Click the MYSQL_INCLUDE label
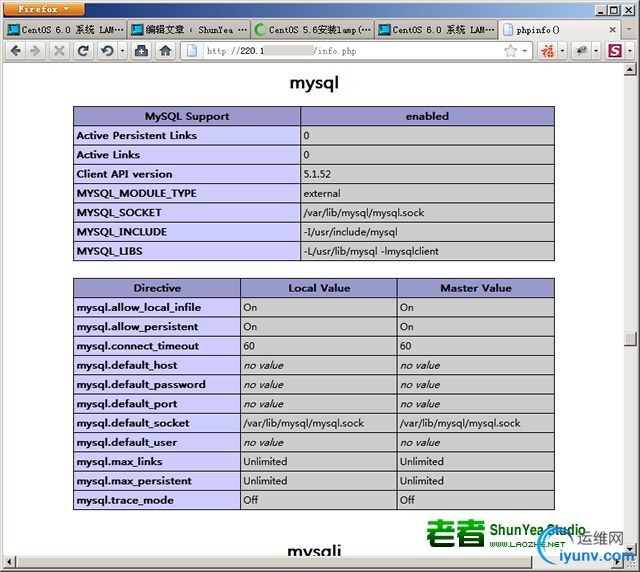The width and height of the screenshot is (640, 572). (122, 231)
